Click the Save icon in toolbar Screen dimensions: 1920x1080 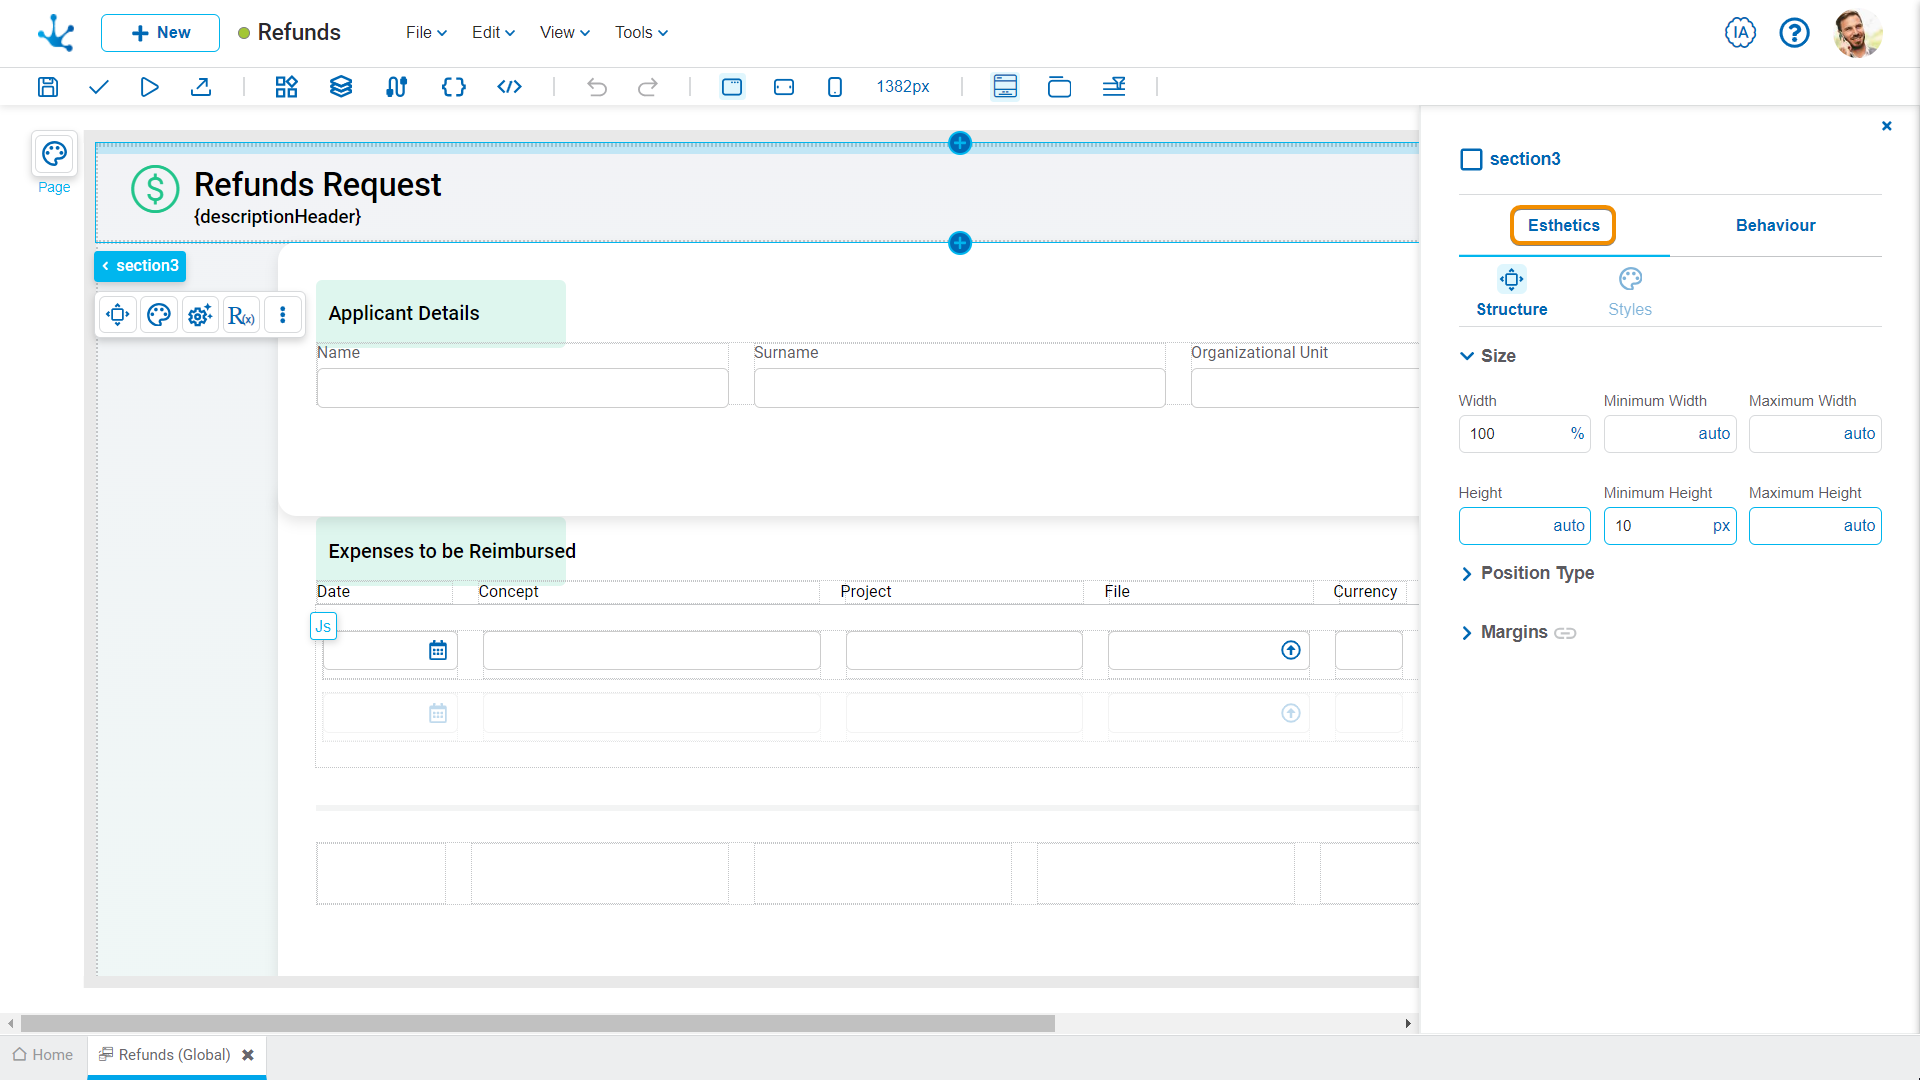coord(48,87)
